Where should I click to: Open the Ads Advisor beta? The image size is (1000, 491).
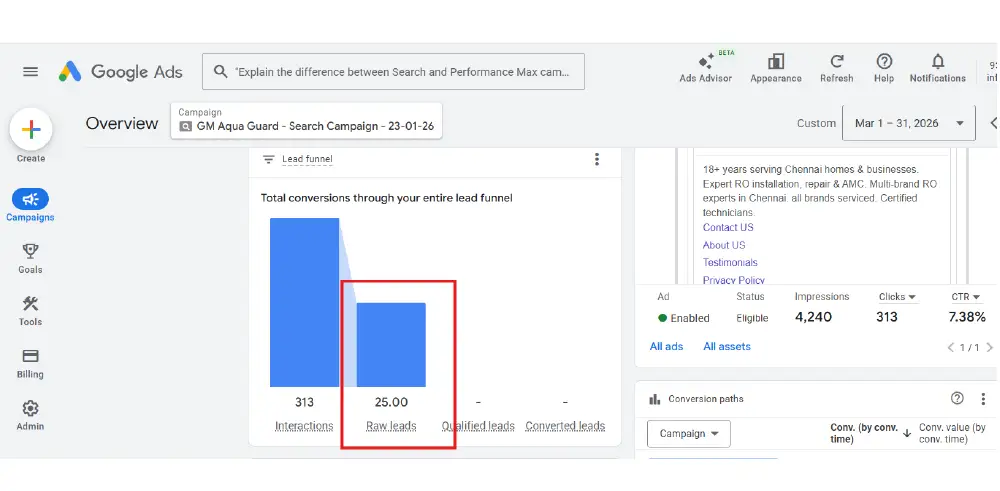(x=706, y=66)
